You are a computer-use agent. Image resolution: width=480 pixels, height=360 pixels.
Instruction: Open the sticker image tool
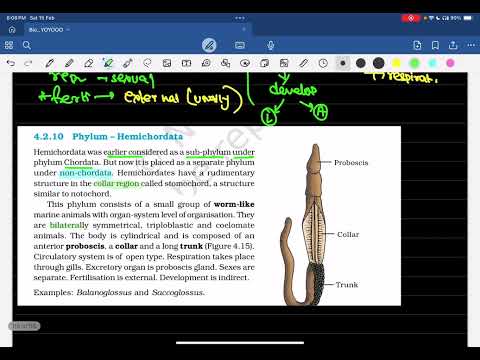click(x=284, y=63)
